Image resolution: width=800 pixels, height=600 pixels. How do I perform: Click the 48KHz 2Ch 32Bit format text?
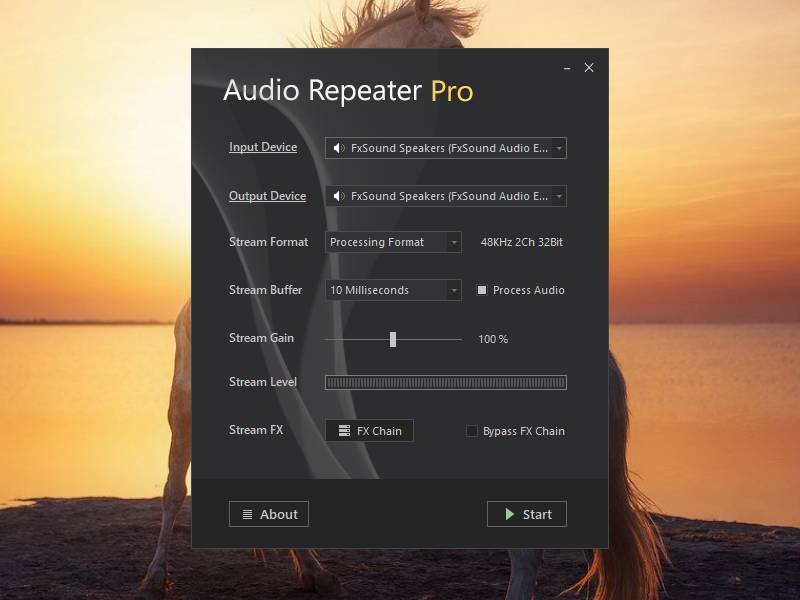click(x=521, y=242)
